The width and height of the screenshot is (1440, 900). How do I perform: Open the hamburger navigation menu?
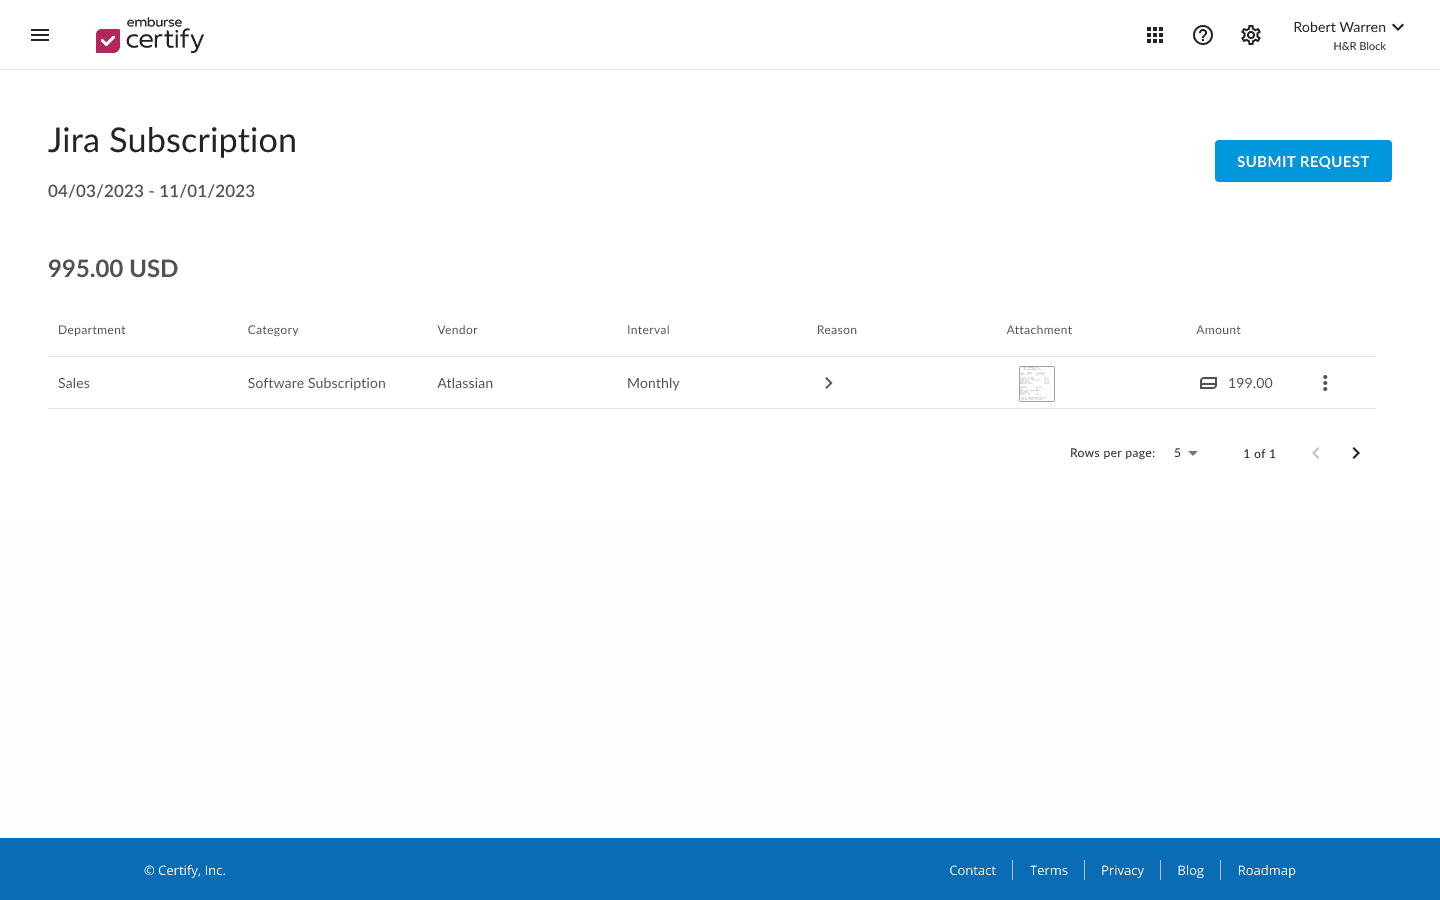pyautogui.click(x=40, y=35)
